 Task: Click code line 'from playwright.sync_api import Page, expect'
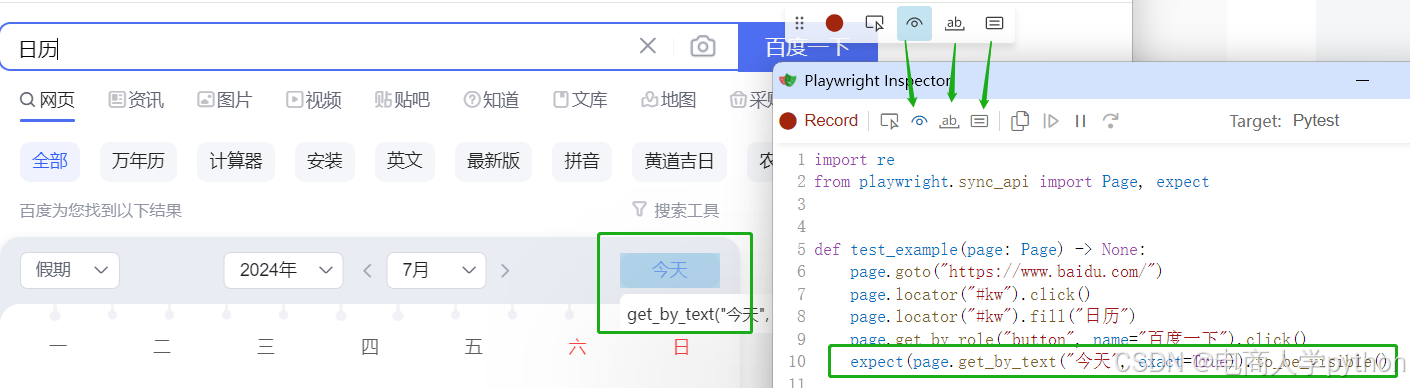coord(1011,182)
